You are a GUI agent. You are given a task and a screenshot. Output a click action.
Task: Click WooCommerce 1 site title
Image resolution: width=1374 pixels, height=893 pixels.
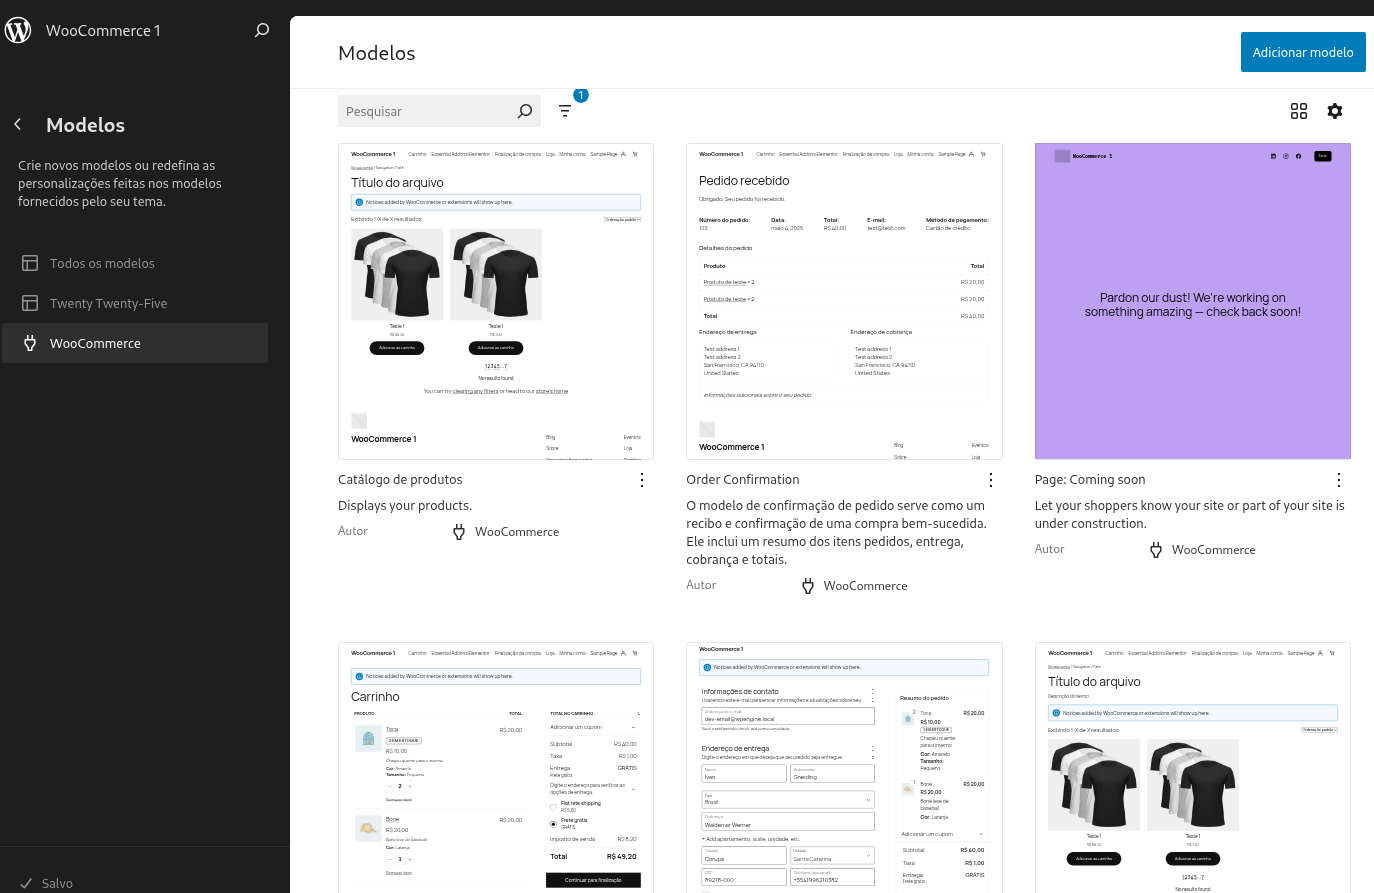pos(104,31)
